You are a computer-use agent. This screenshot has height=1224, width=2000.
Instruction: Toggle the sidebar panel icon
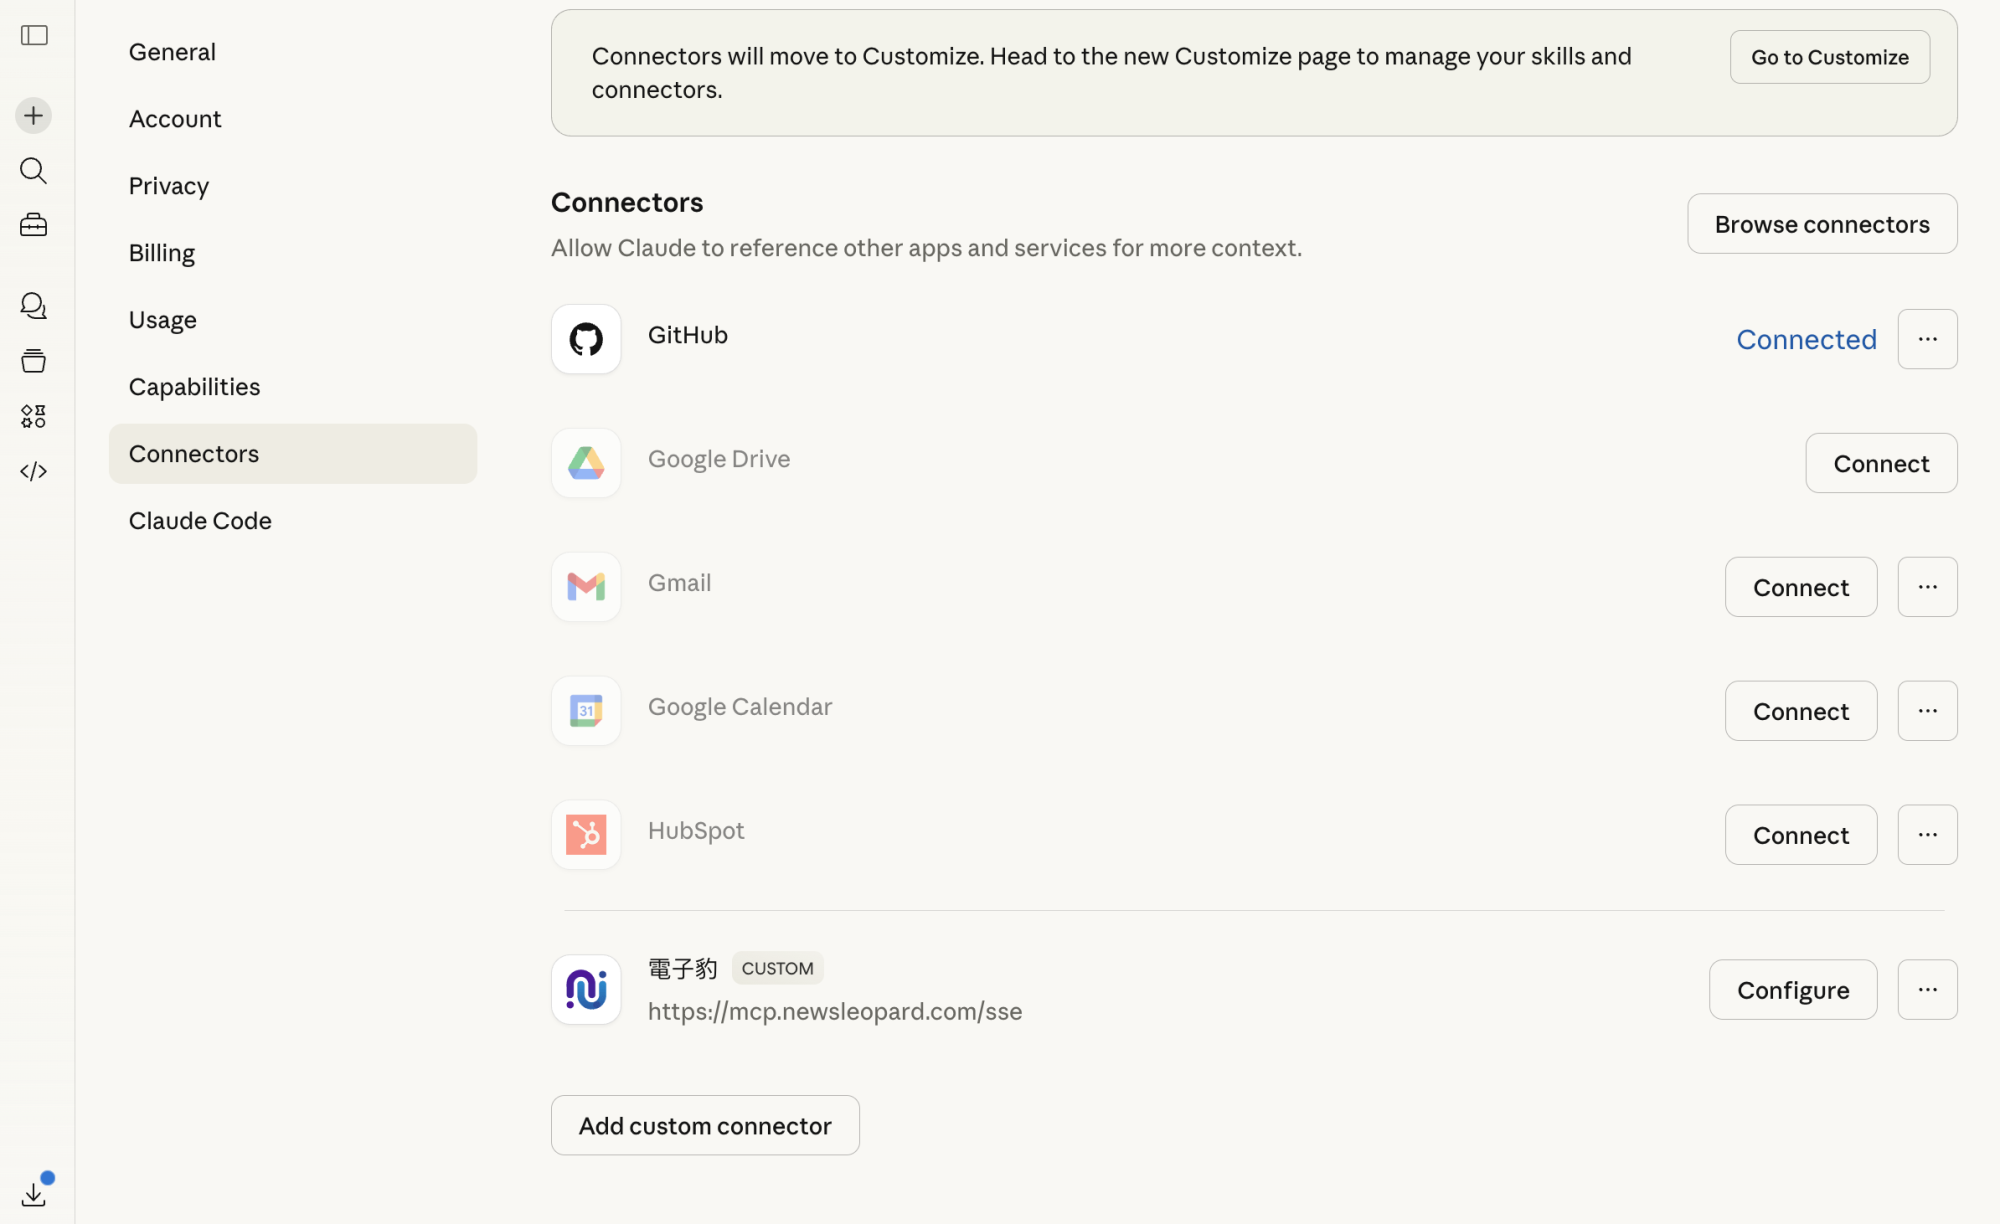click(34, 36)
